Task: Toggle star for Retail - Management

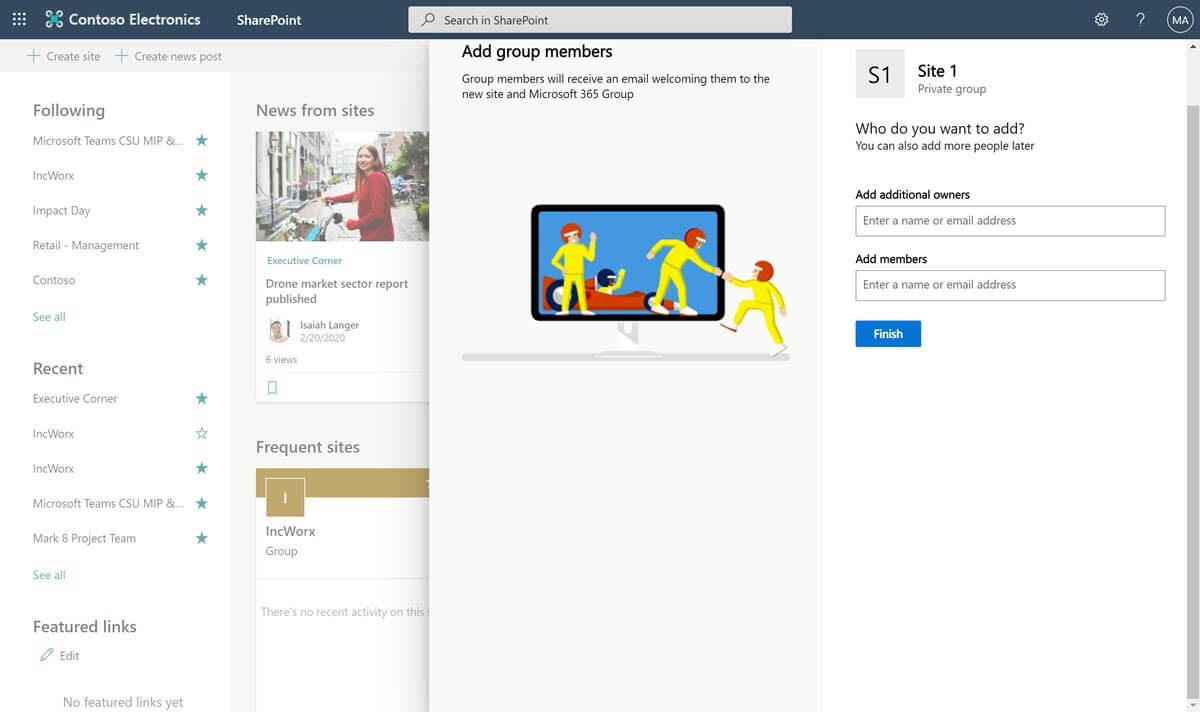Action: pos(201,245)
